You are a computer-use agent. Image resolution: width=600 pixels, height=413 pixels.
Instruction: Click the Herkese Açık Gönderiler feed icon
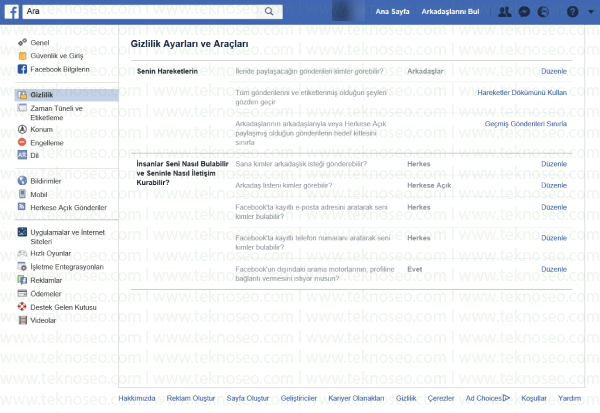click(22, 207)
